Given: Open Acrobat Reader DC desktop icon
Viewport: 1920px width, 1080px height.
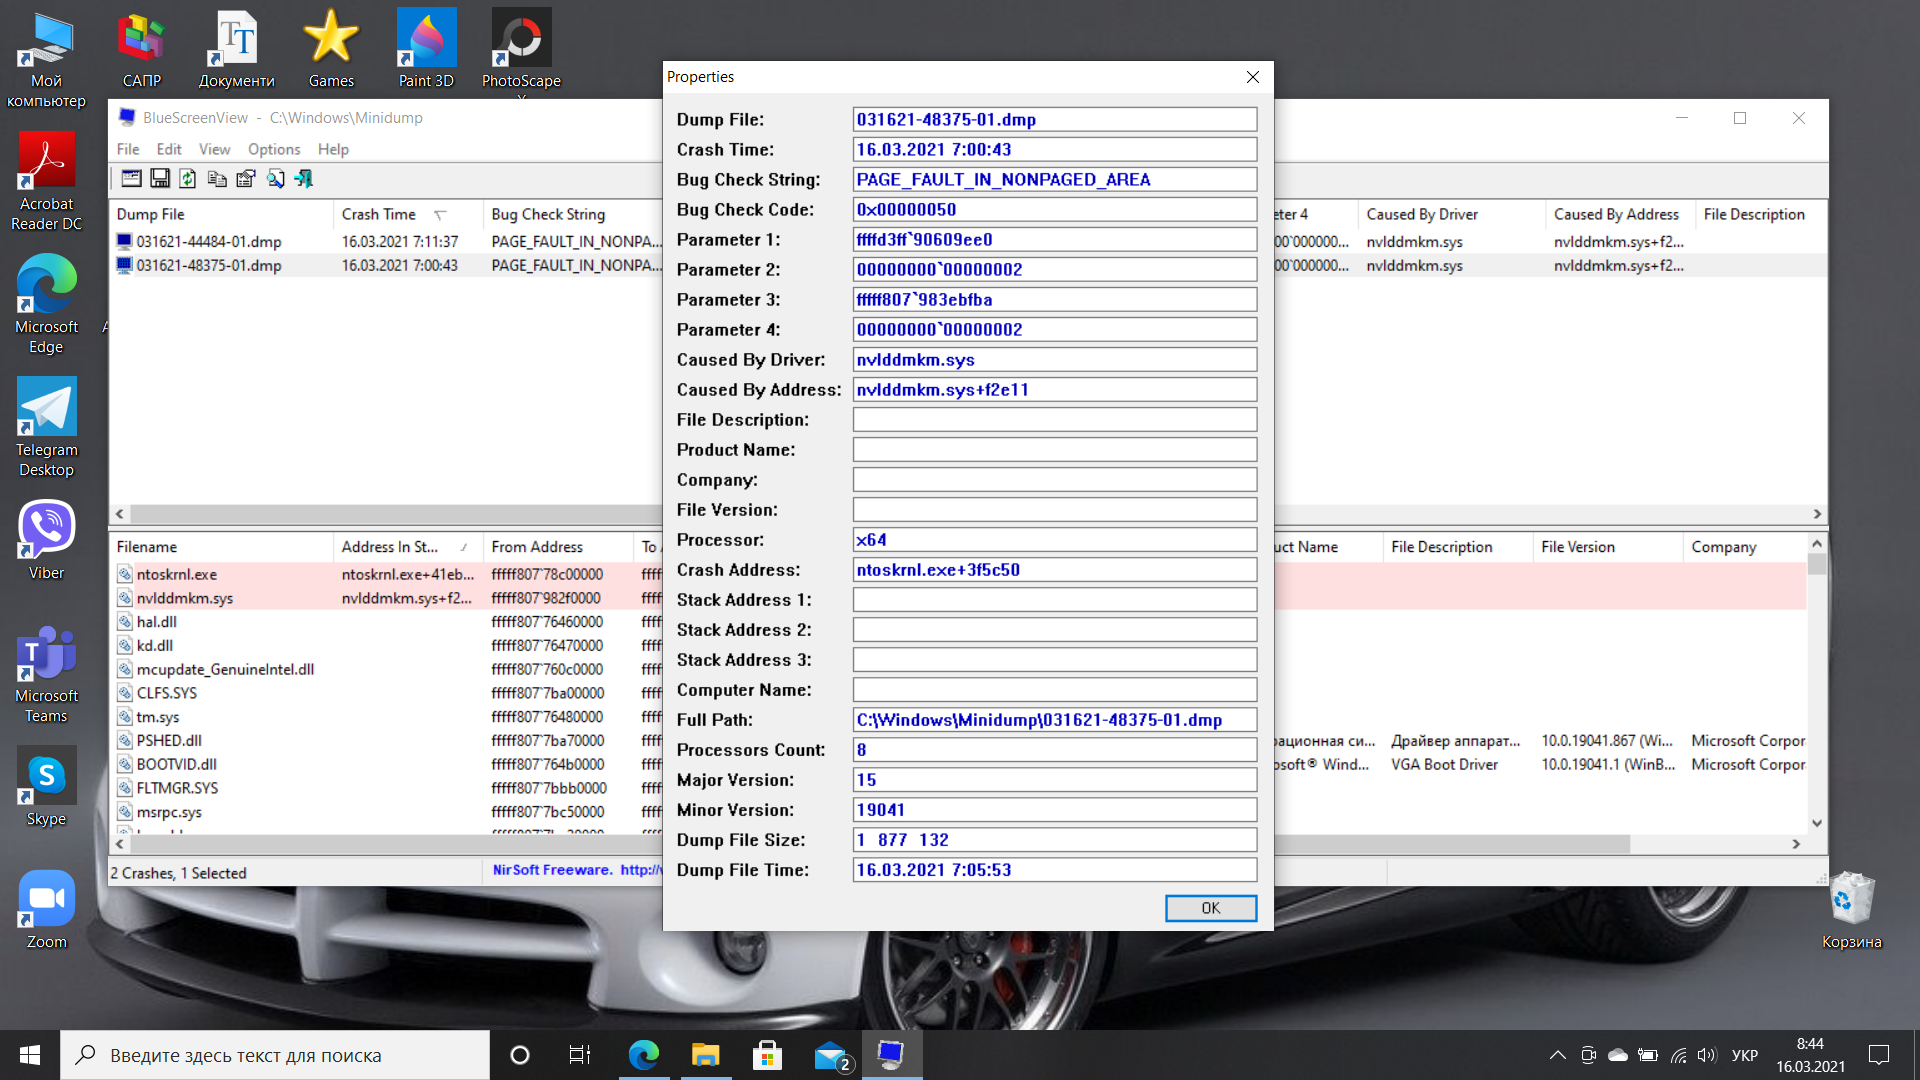Looking at the screenshot, I should (46, 183).
